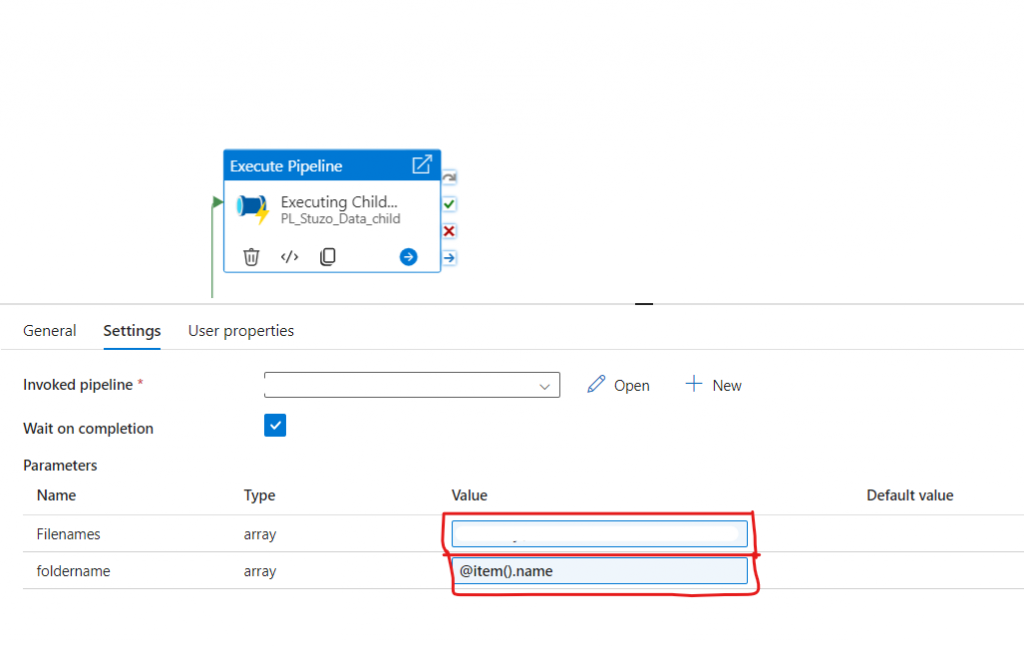
Task: Click the foldername value field containing @item().name
Action: coord(599,571)
